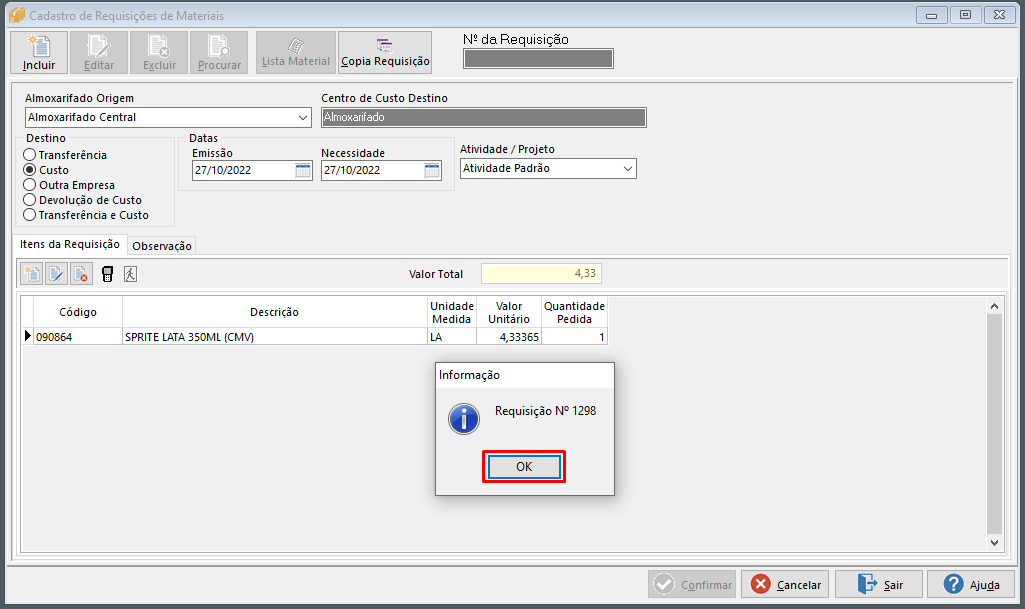Click unit value 4,33365 cell
Viewport: 1025px width, 609px height.
(x=509, y=337)
